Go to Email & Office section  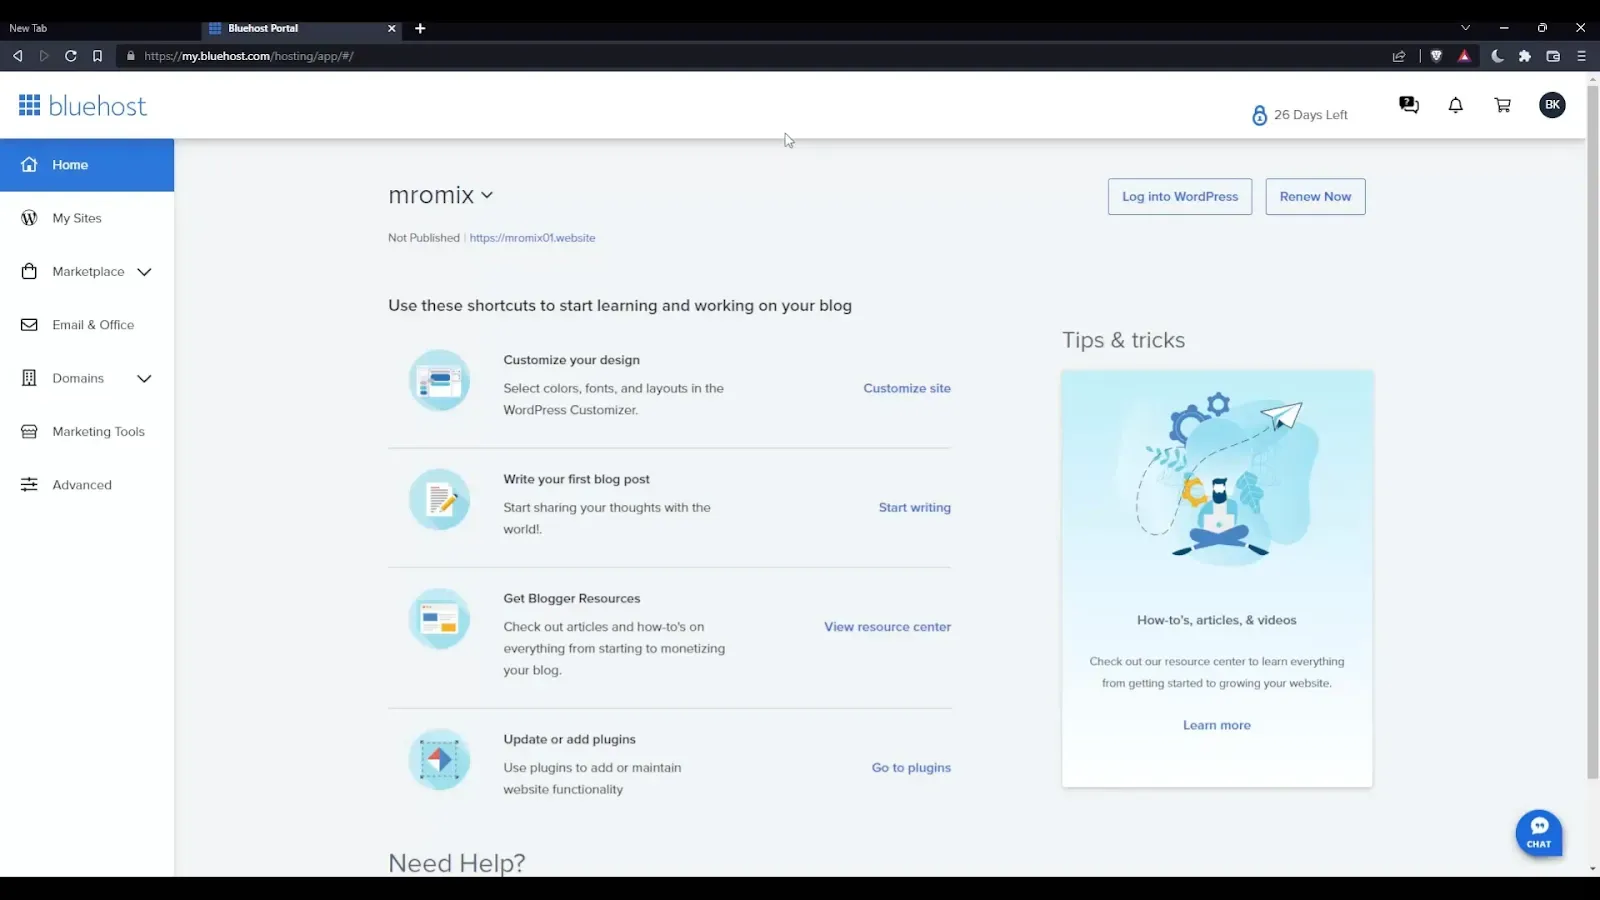93,325
